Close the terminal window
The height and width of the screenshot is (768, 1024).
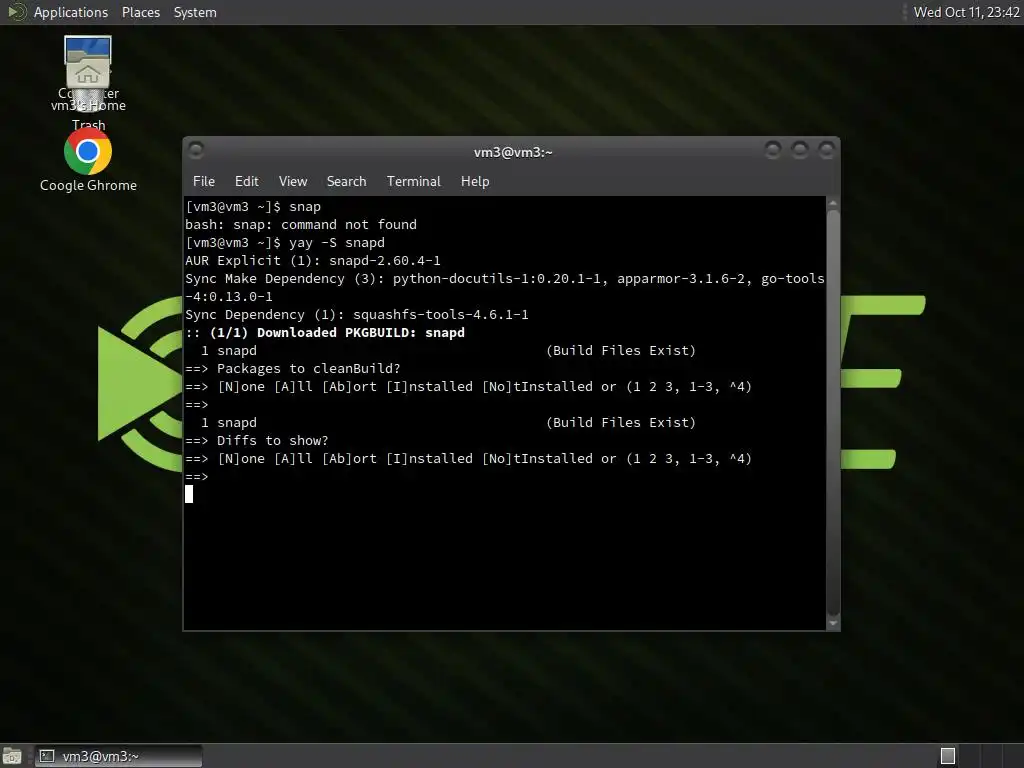click(826, 151)
